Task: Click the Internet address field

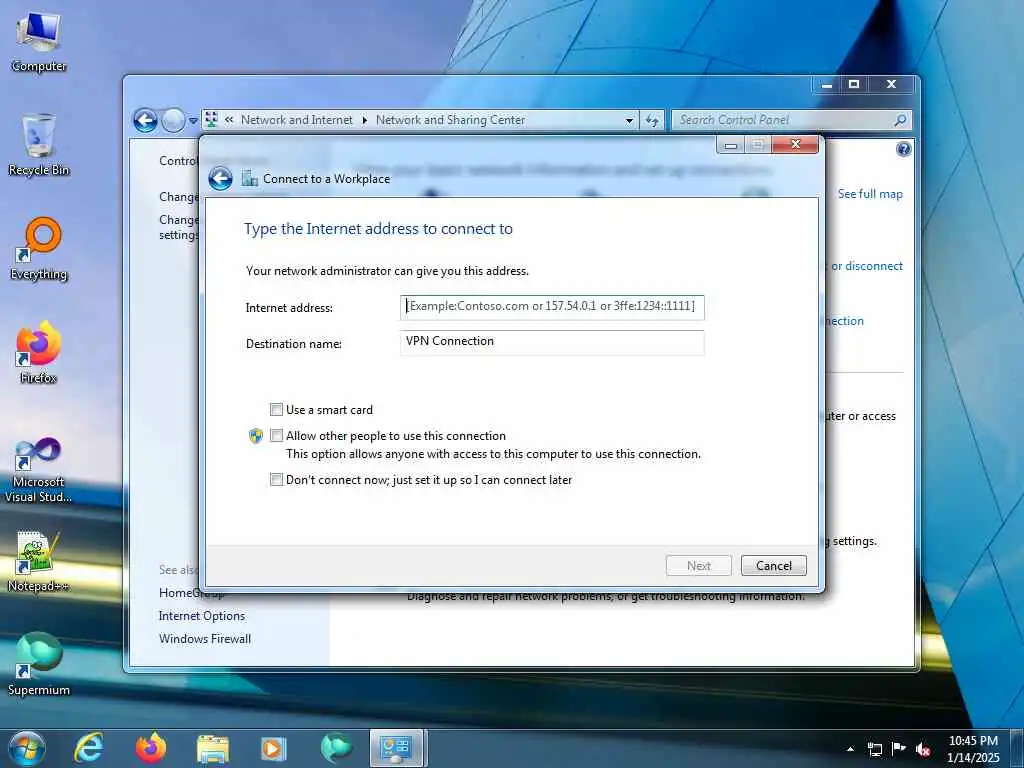Action: (552, 307)
